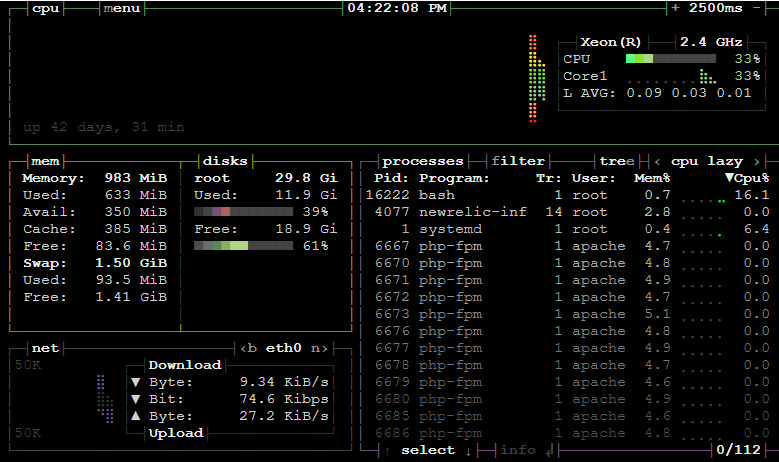Open info for selected process

[518, 450]
